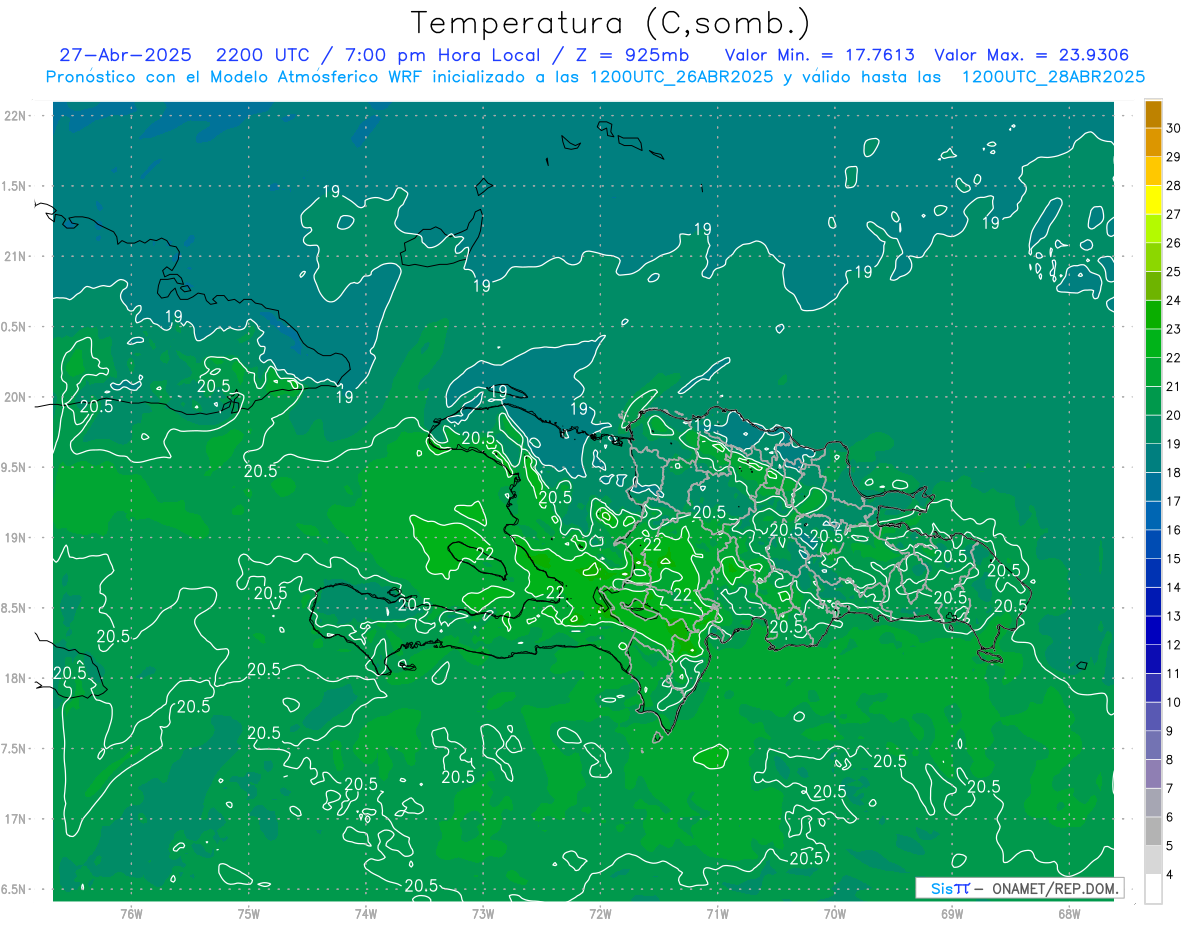
Task: Click the latitude axis label "17N"
Action: (17, 819)
